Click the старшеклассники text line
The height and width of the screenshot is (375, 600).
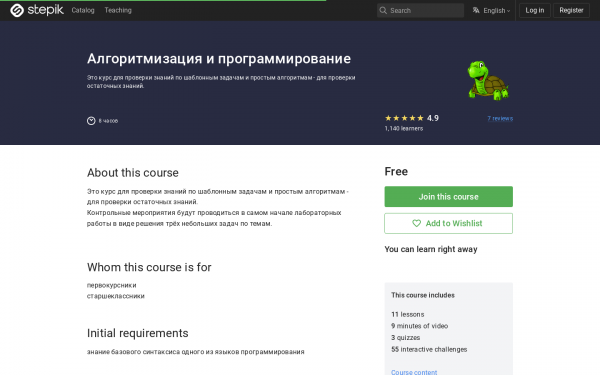coord(116,296)
